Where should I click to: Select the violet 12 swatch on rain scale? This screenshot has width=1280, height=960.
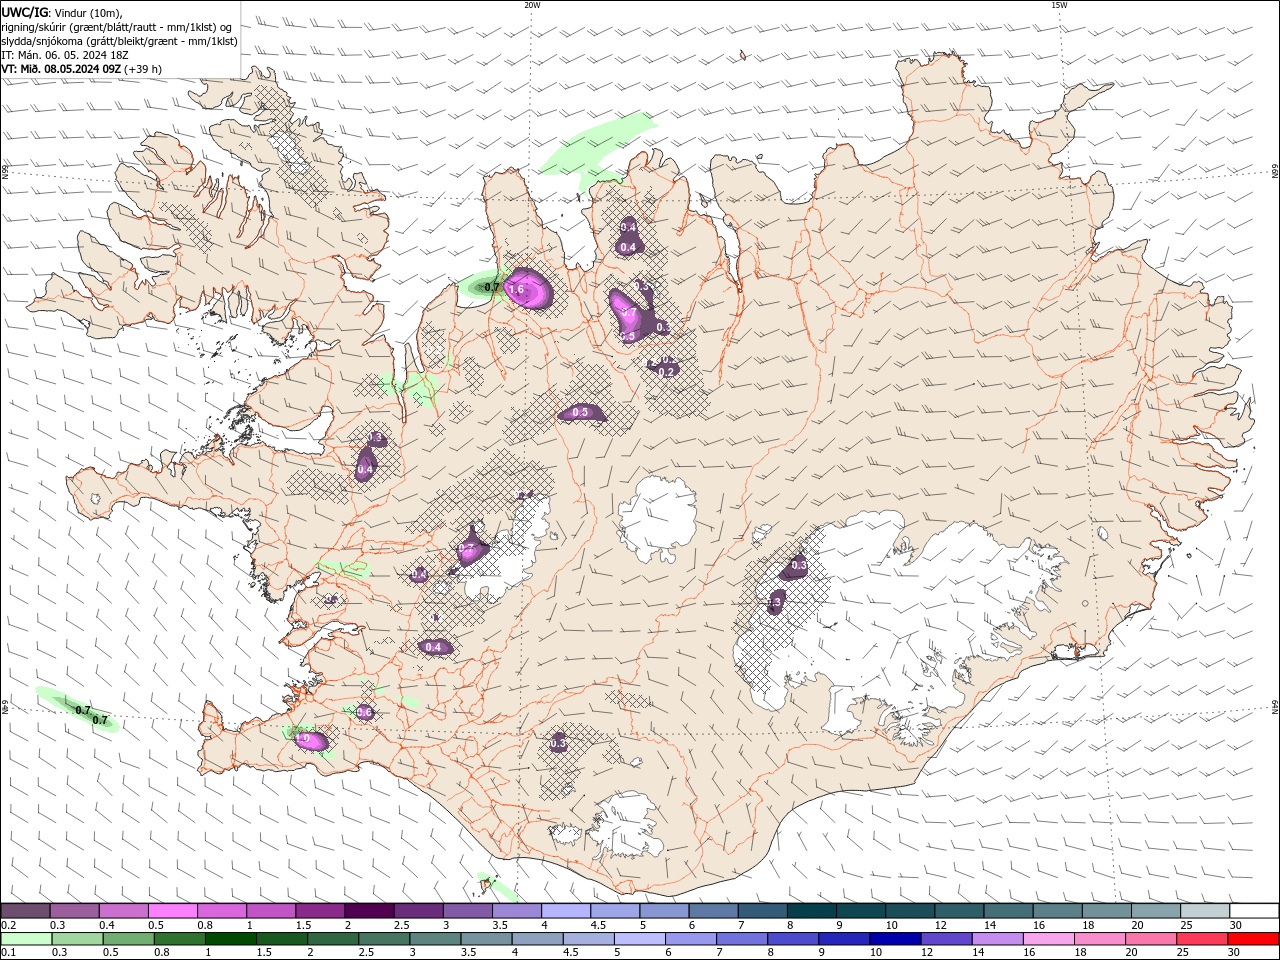click(945, 939)
